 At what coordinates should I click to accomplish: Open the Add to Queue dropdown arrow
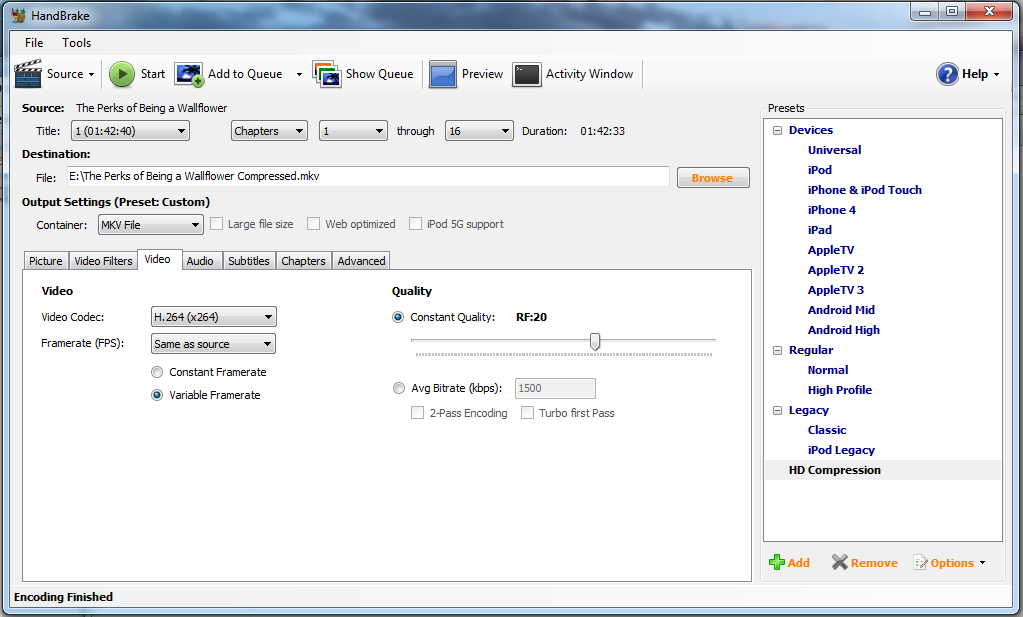coord(299,74)
